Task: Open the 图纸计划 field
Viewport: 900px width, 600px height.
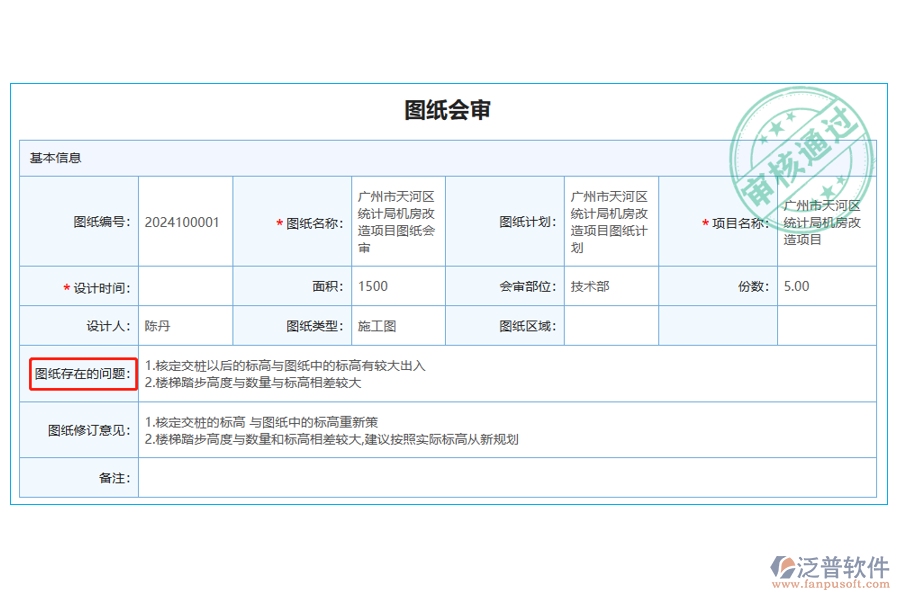Action: click(610, 222)
